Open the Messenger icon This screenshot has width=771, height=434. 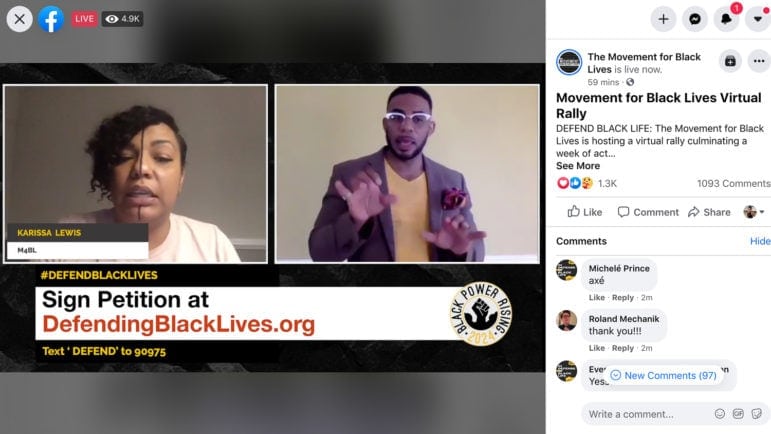point(695,19)
